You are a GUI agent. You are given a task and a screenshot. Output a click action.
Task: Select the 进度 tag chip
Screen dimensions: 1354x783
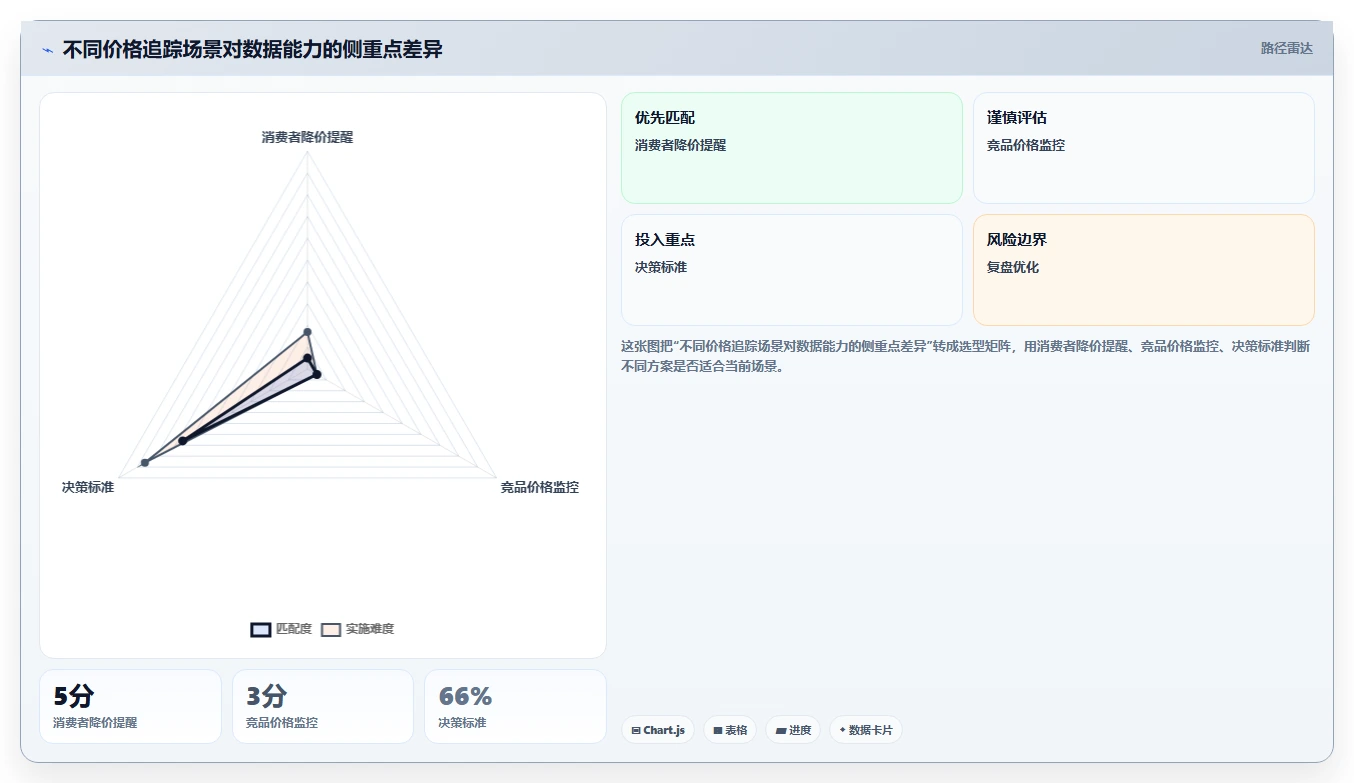[793, 730]
